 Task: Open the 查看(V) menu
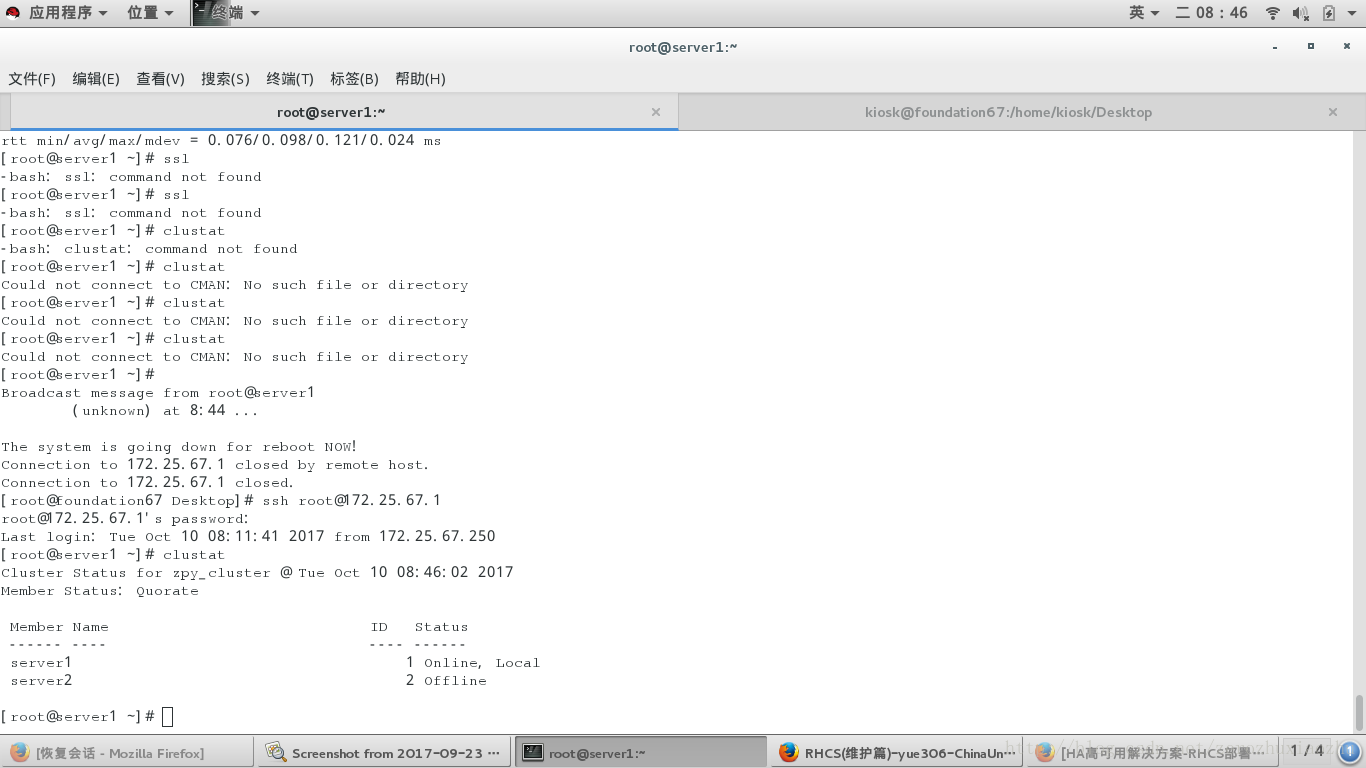(x=161, y=79)
